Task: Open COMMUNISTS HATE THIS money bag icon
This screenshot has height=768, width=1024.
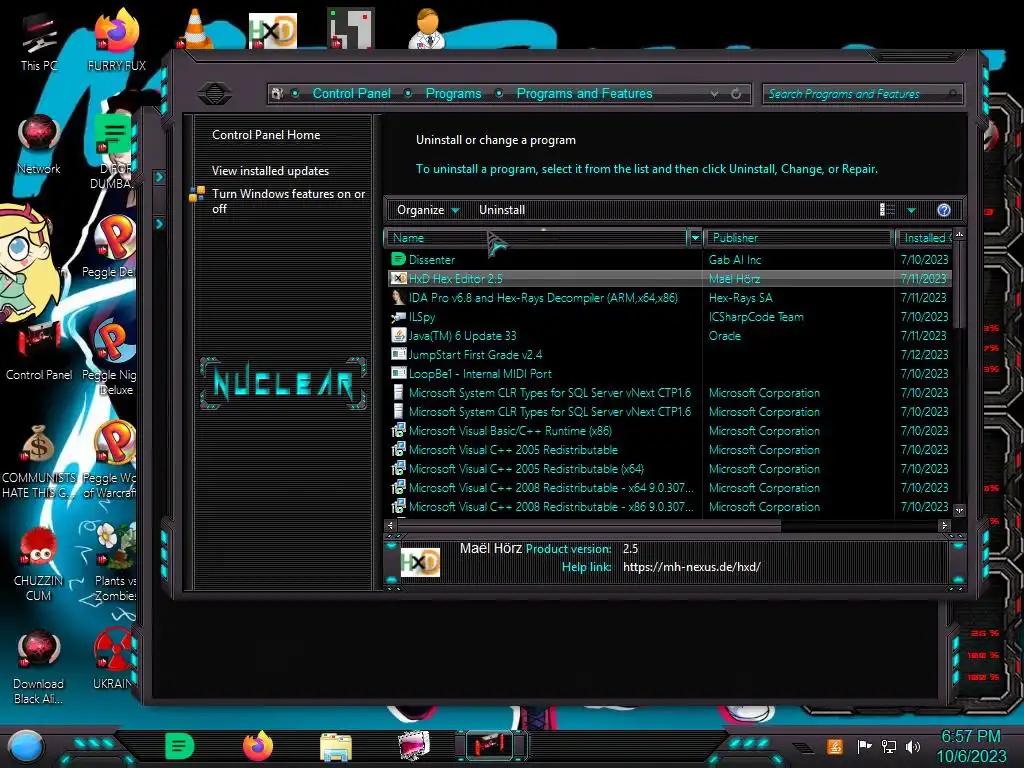Action: tap(39, 462)
